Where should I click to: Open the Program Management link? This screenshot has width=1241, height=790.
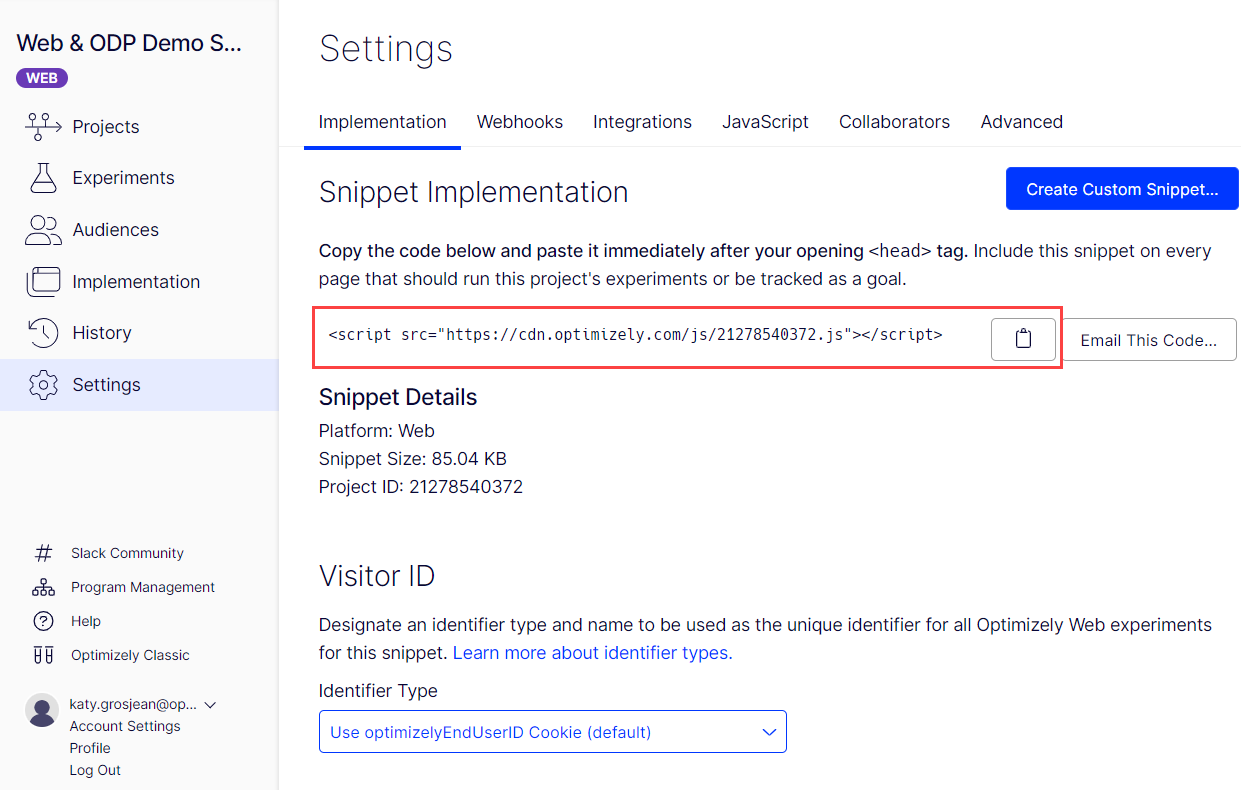click(143, 587)
